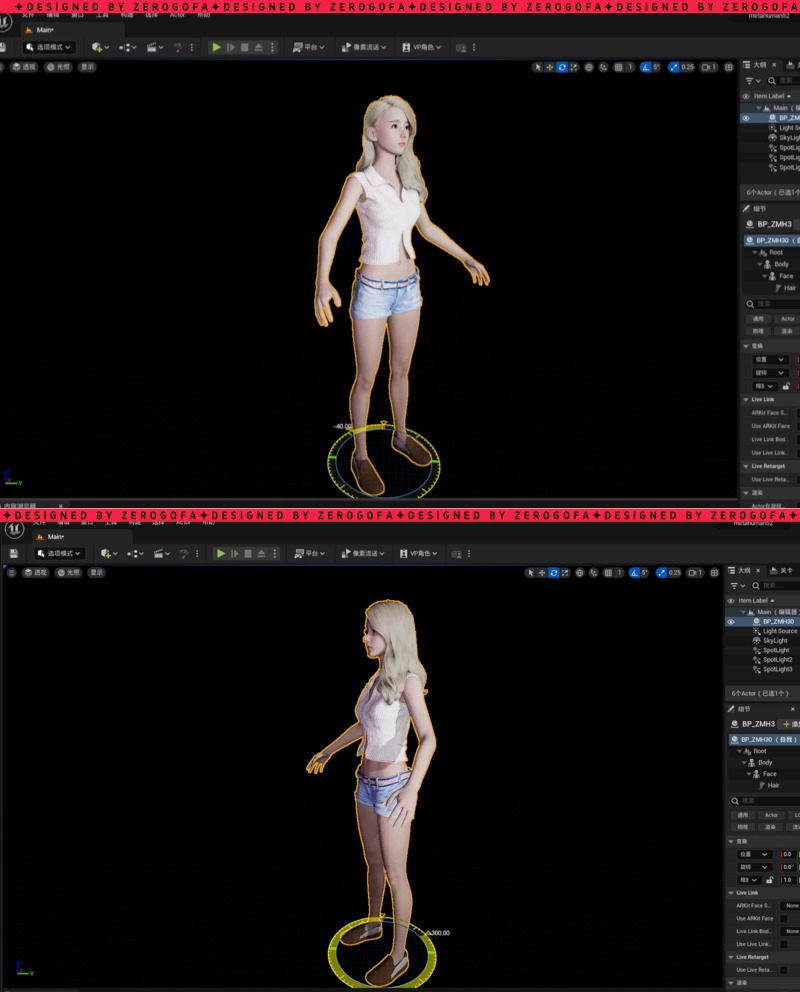This screenshot has width=800, height=992.
Task: Toggle the scale lock icon in lower details
Action: click(770, 880)
